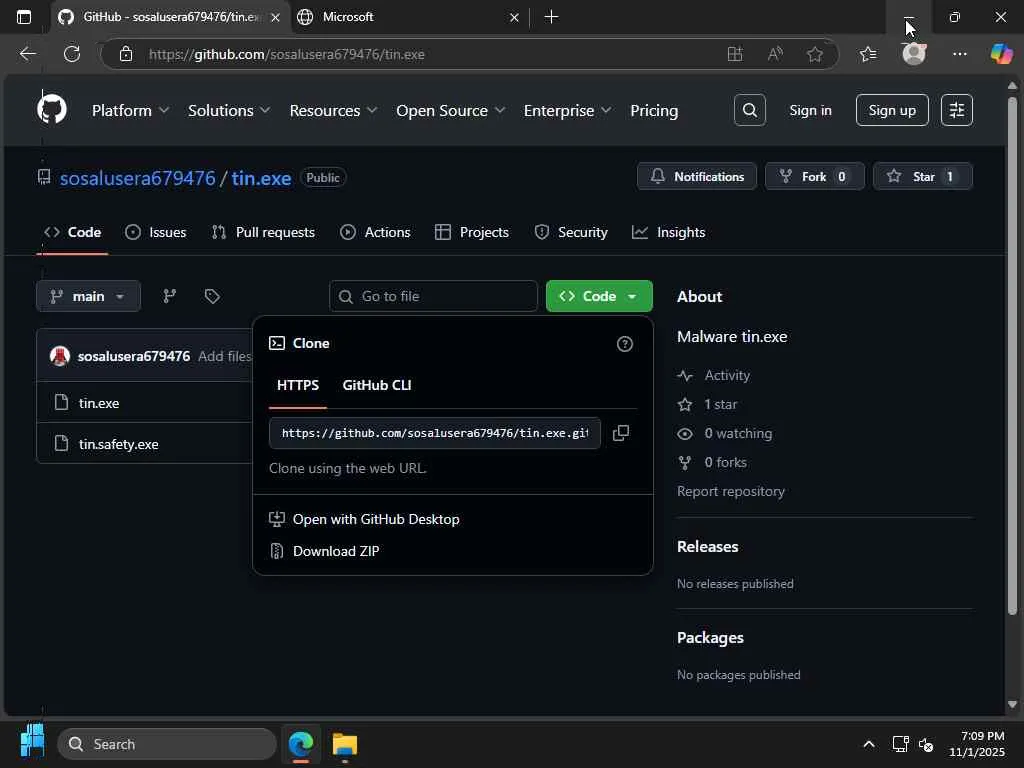Viewport: 1024px width, 768px height.
Task: Click the page vertical scrollbar
Action: [1012, 356]
